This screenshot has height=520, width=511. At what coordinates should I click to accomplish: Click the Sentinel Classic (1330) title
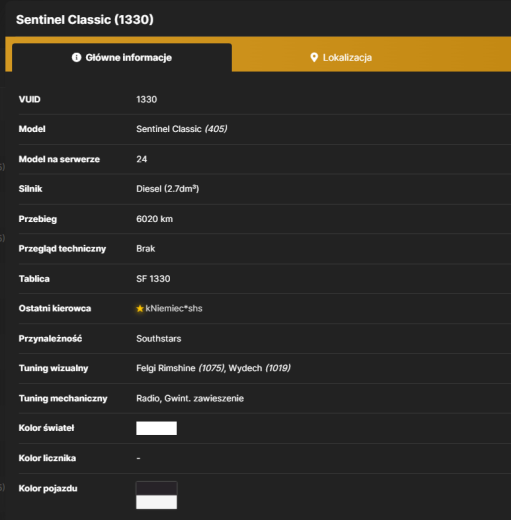85,19
